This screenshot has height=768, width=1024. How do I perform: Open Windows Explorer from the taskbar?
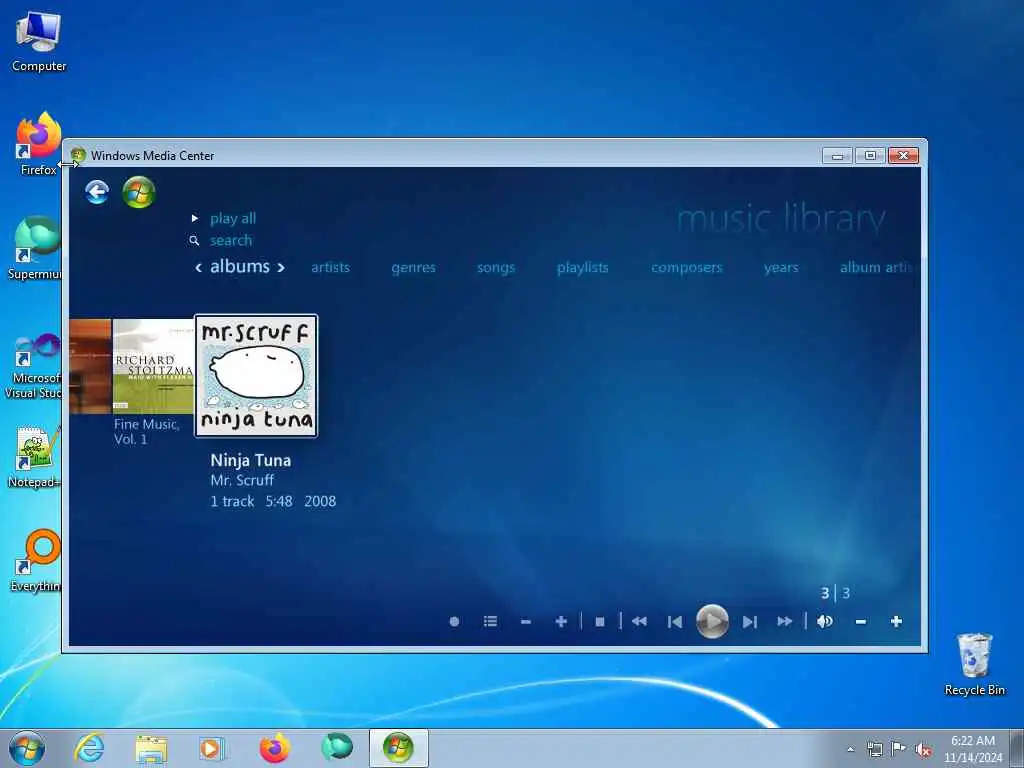coord(151,748)
